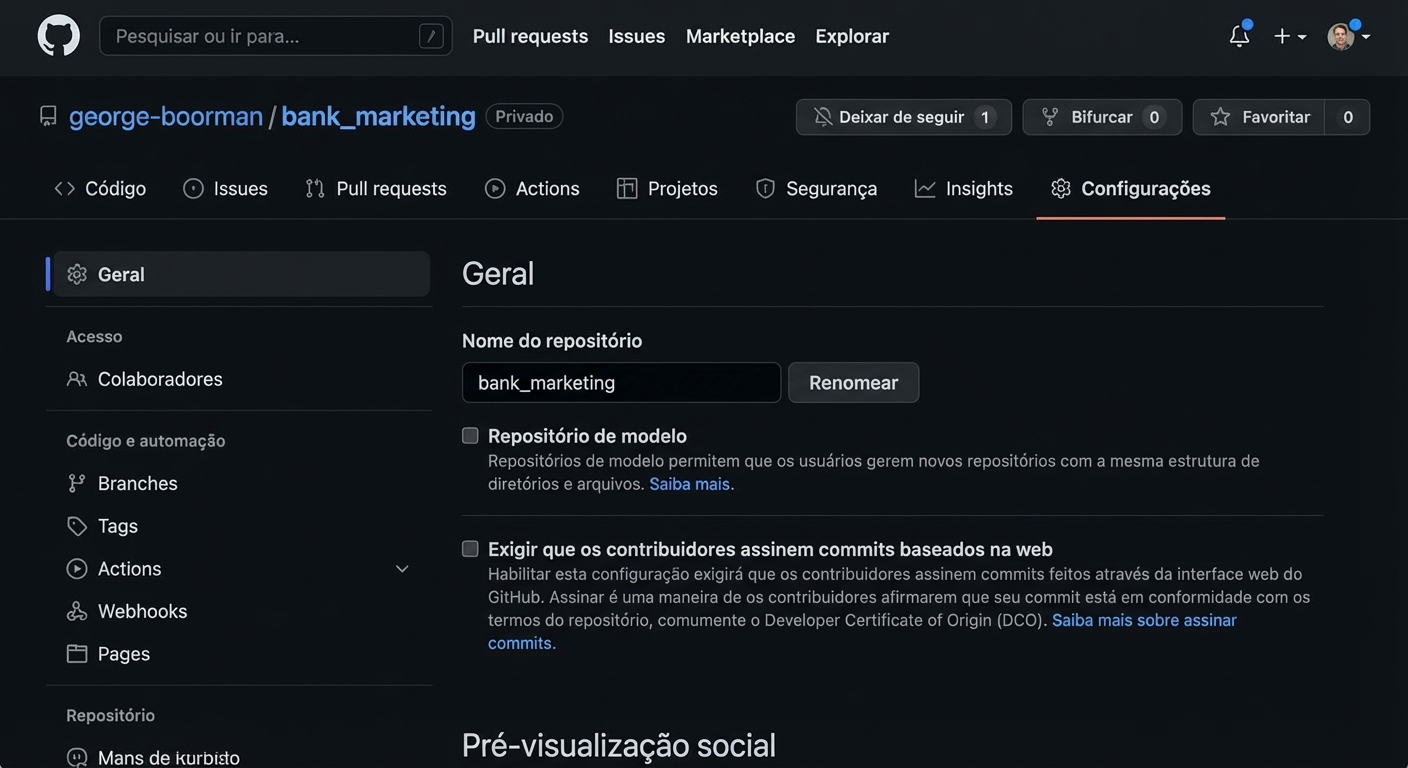Open the profile avatar dropdown
This screenshot has width=1408, height=768.
1340,35
